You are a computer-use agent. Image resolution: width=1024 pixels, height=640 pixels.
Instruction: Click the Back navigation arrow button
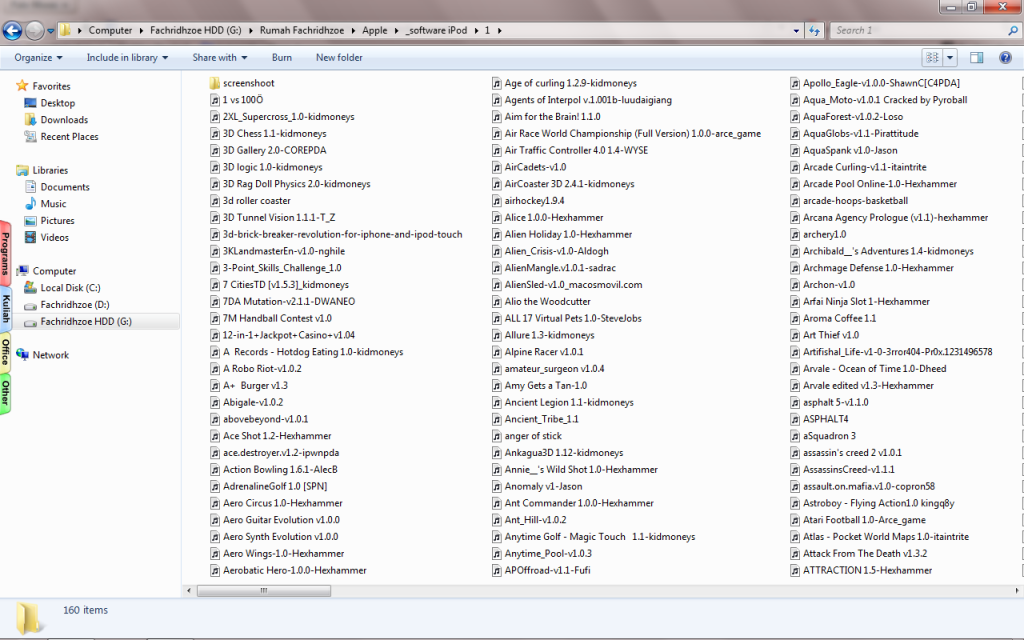[12, 30]
